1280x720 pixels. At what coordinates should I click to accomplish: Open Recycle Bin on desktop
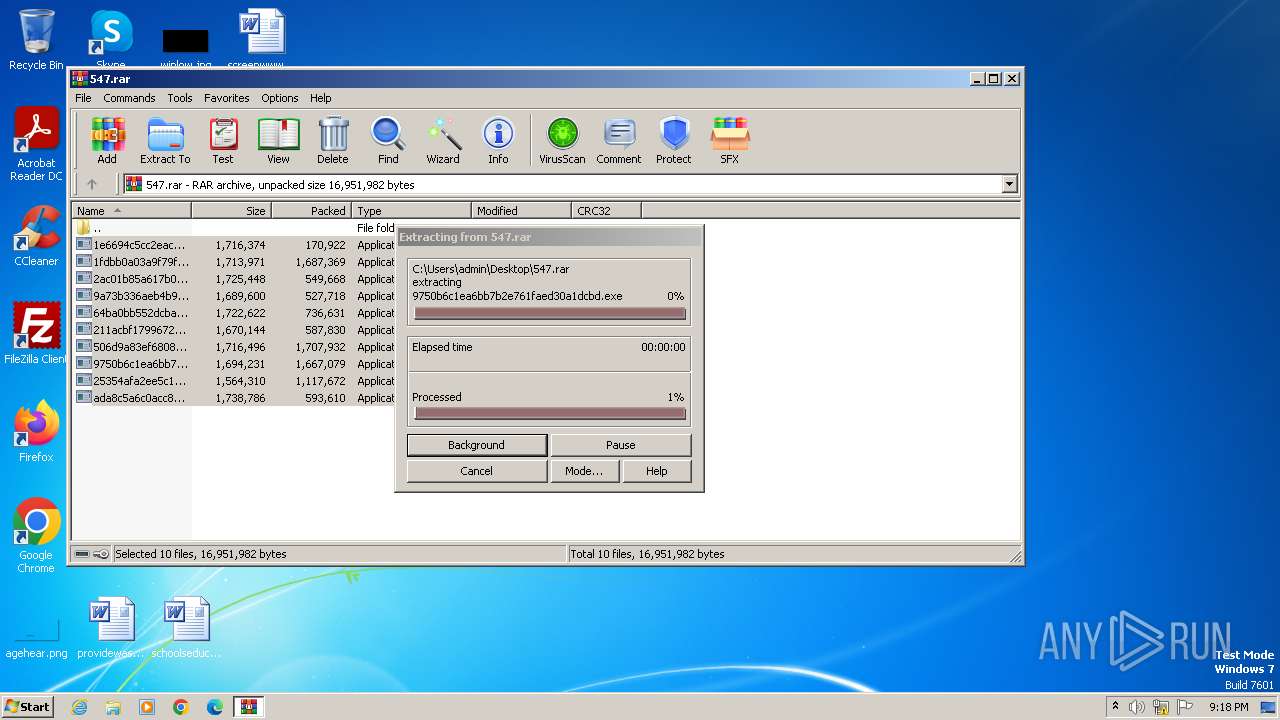36,40
